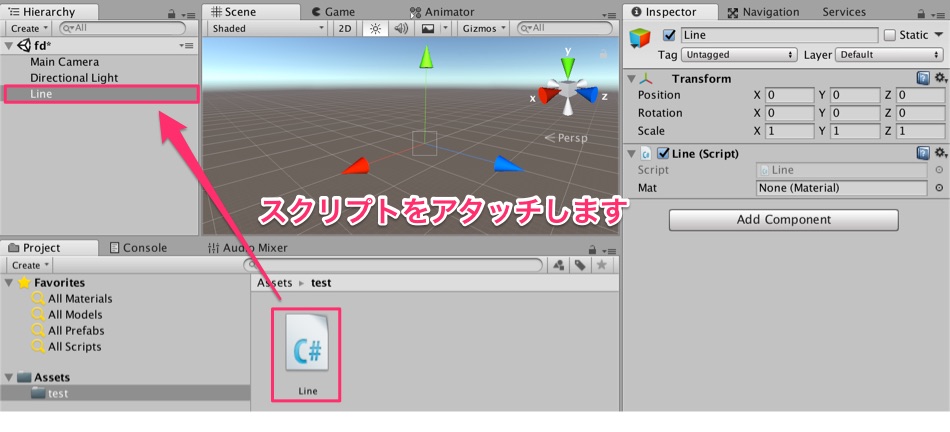The image size is (950, 432).
Task: Click the blue Z axis gizmo cone
Action: pyautogui.click(x=588, y=94)
